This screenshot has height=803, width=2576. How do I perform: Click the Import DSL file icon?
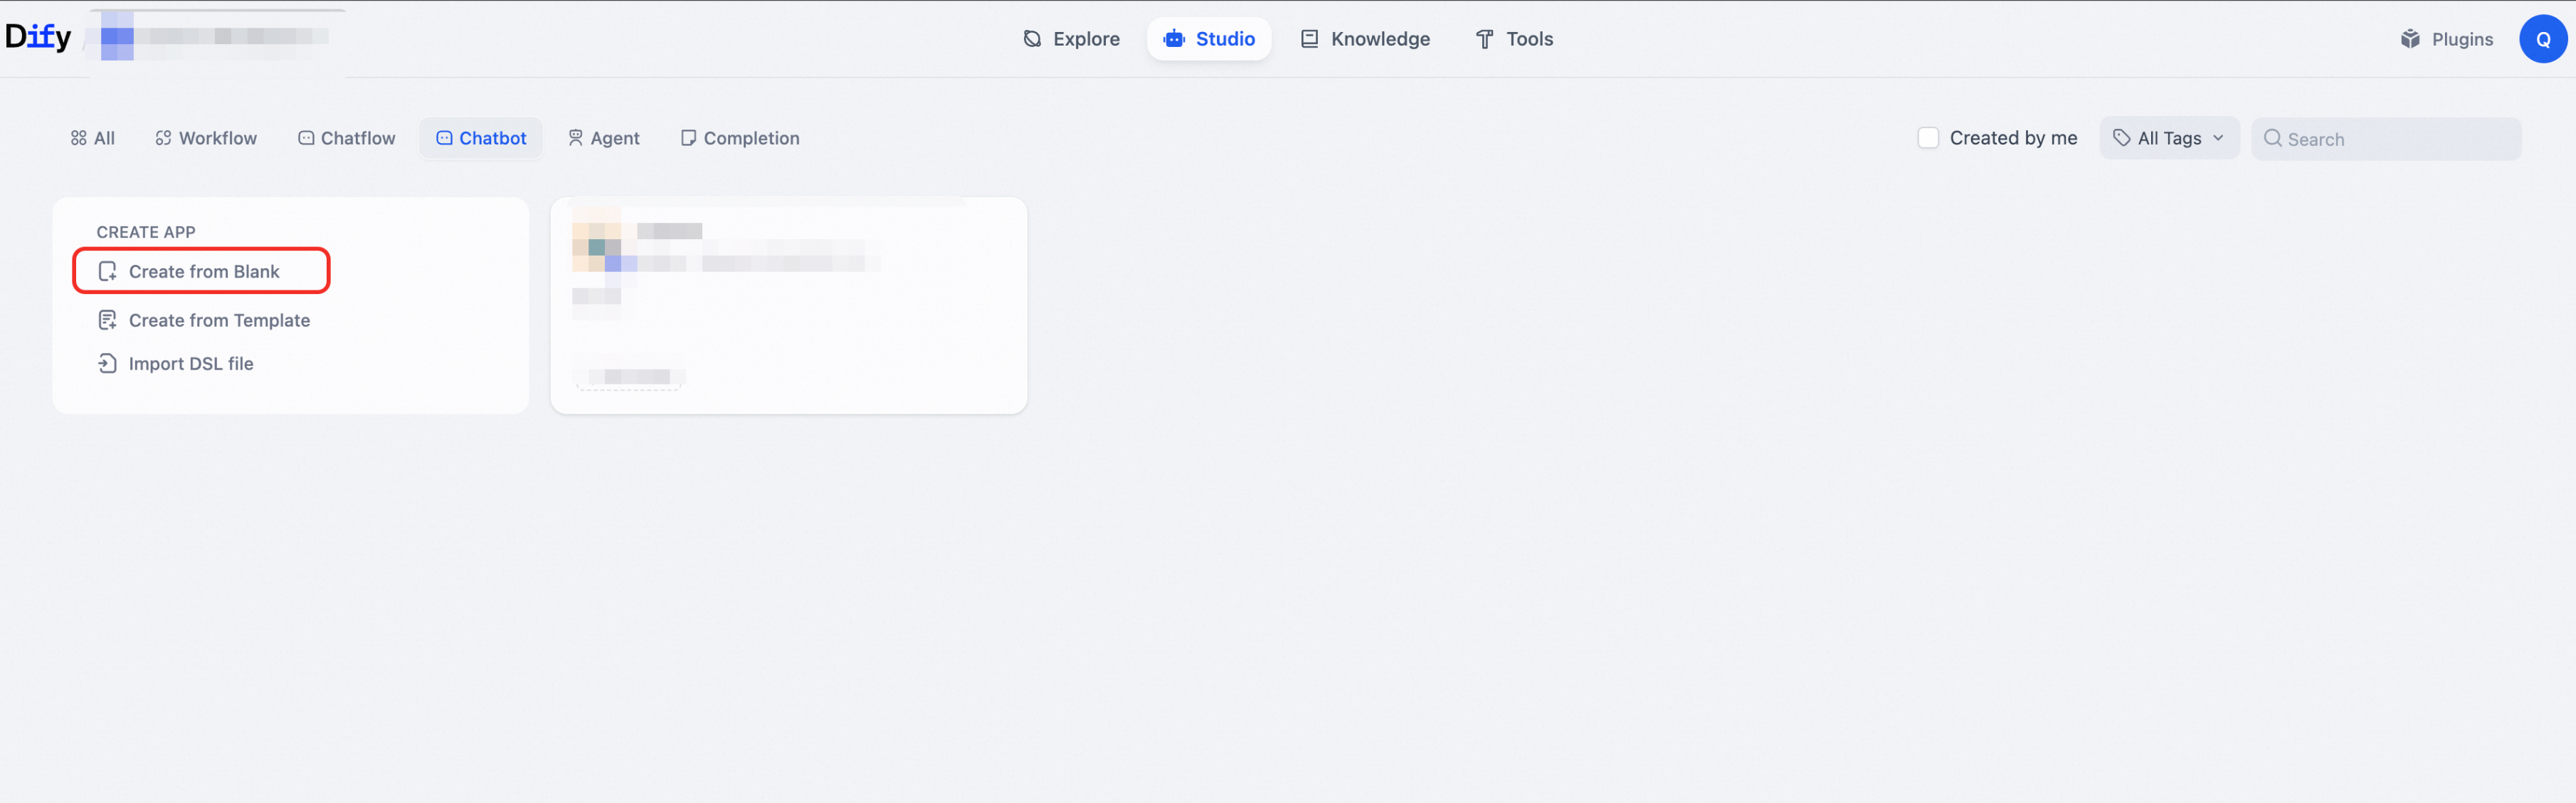click(107, 363)
